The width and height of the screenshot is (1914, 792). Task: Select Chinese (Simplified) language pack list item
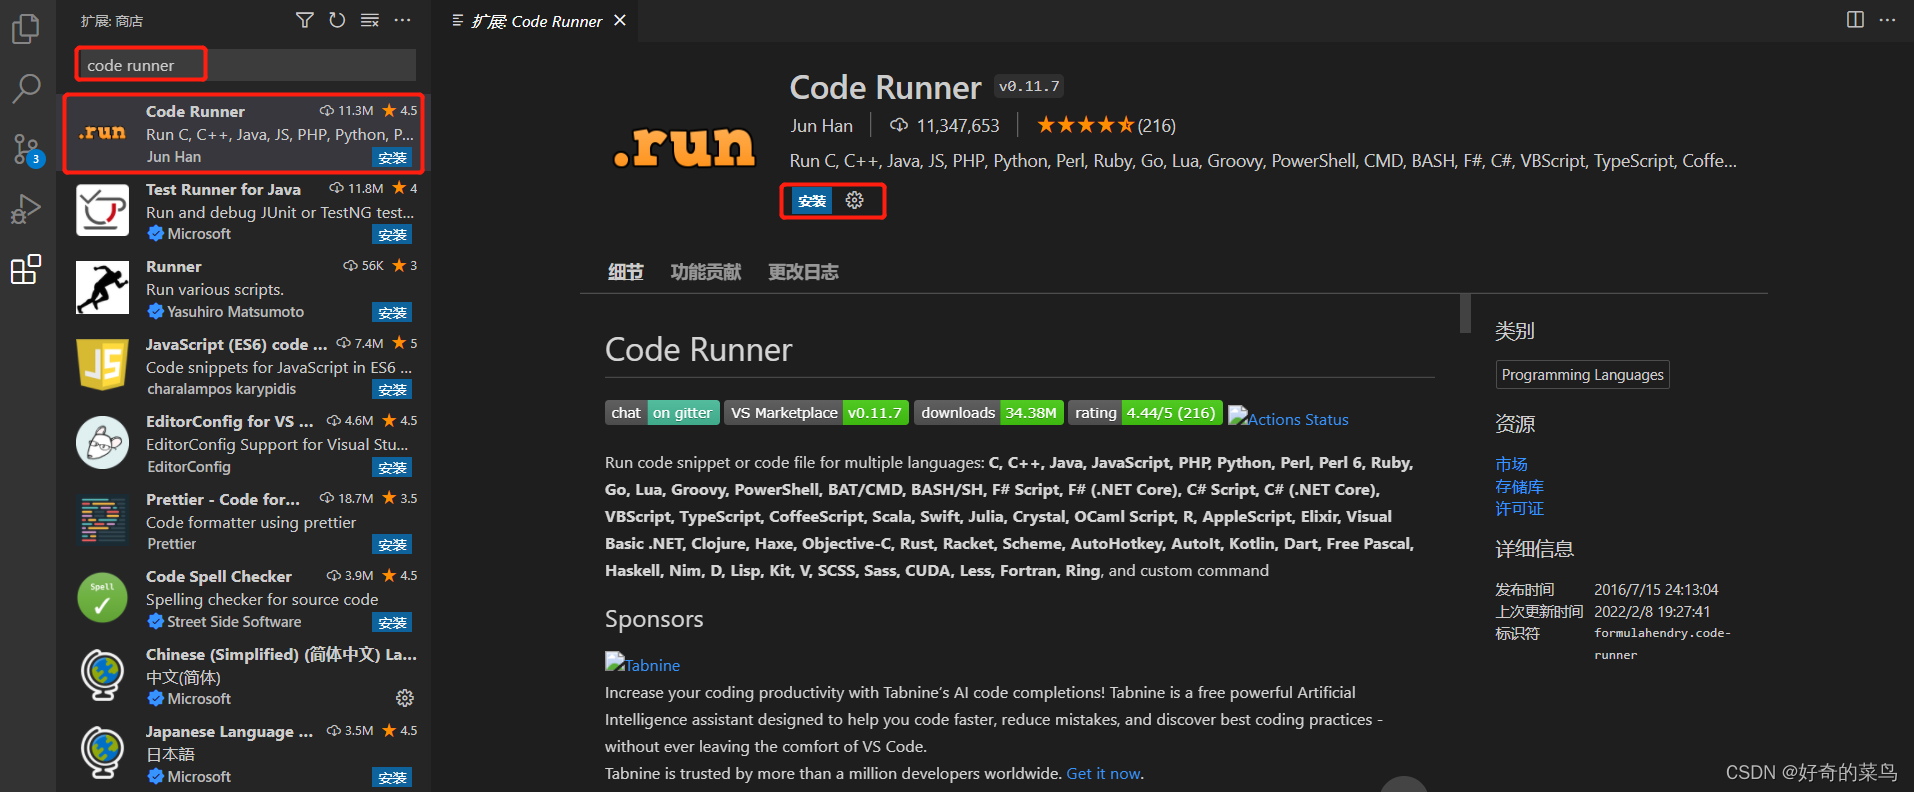(244, 676)
